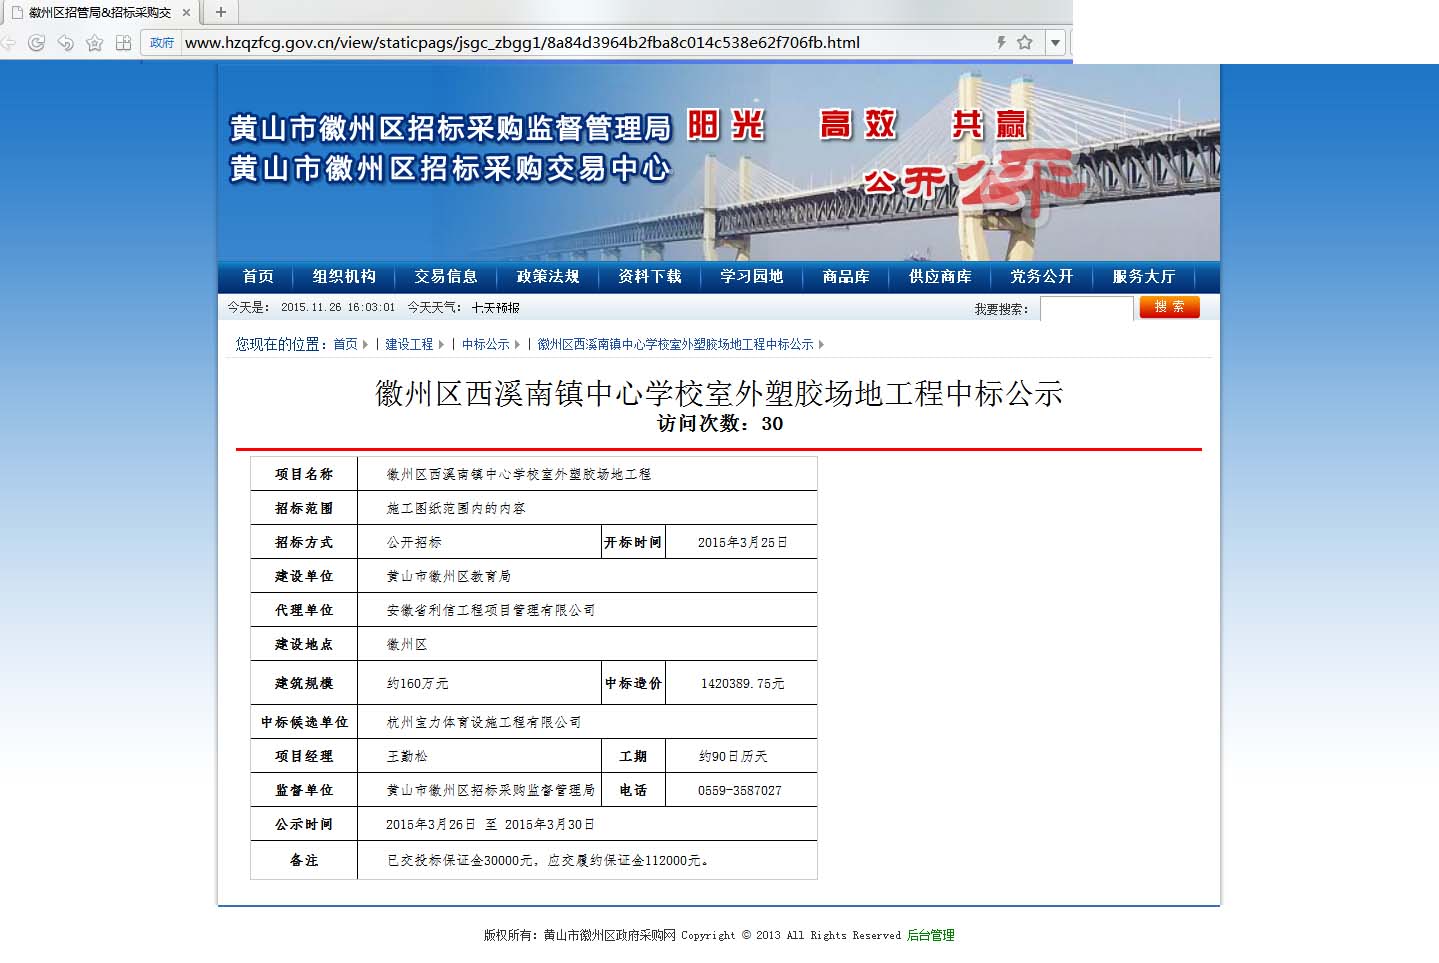Click the 建设工程 breadcrumb link
The image size is (1439, 963).
click(409, 344)
